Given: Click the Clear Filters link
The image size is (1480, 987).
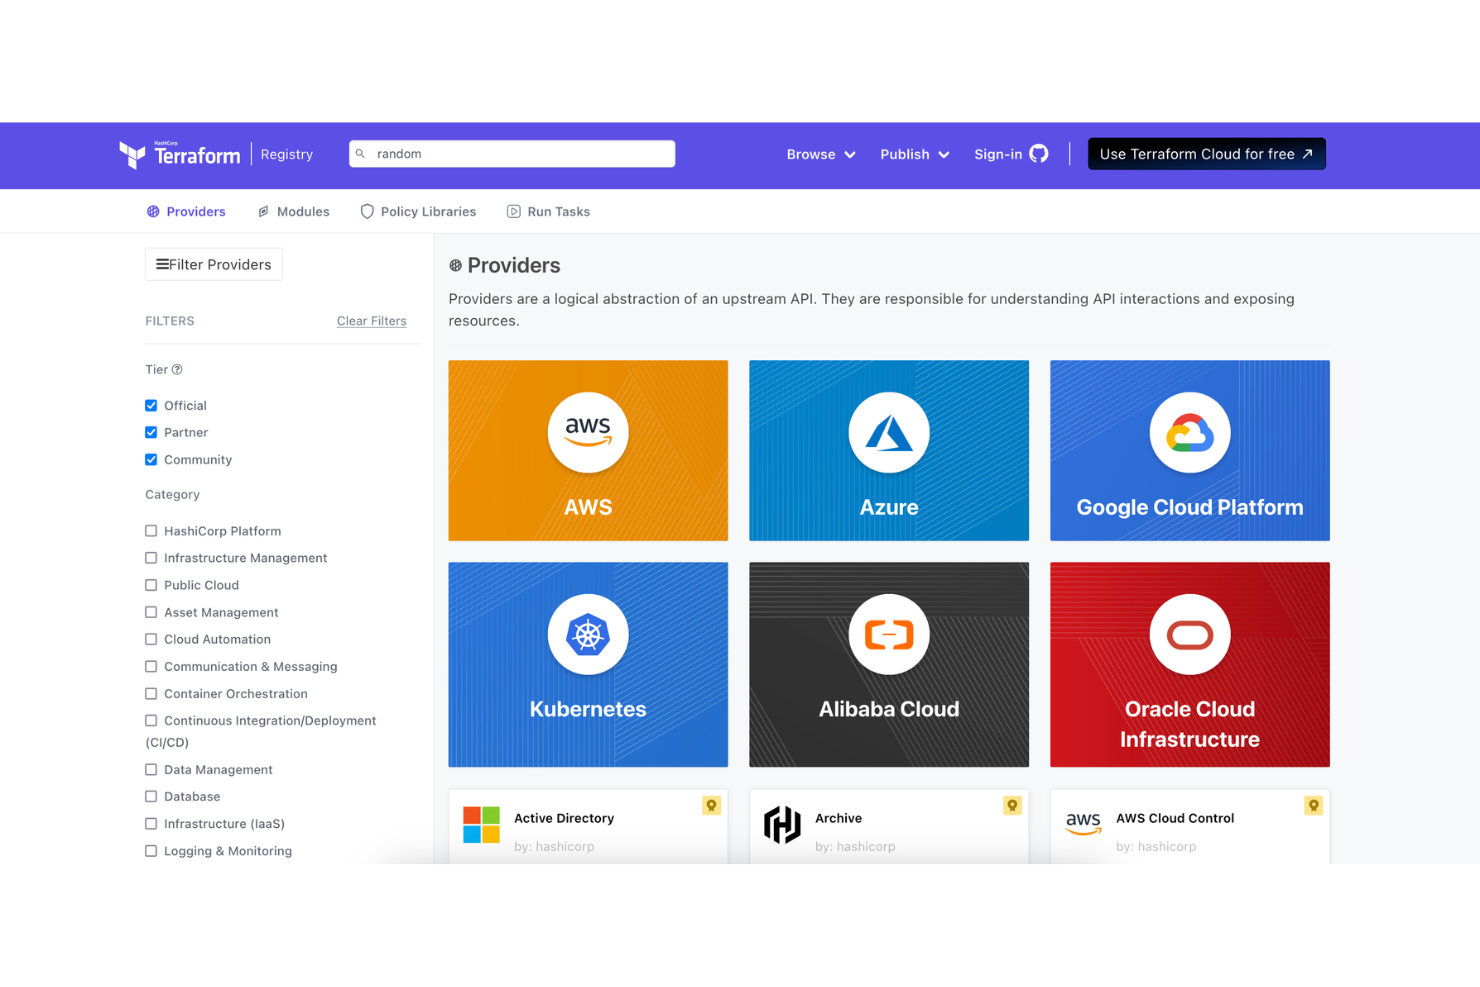Looking at the screenshot, I should tap(372, 322).
